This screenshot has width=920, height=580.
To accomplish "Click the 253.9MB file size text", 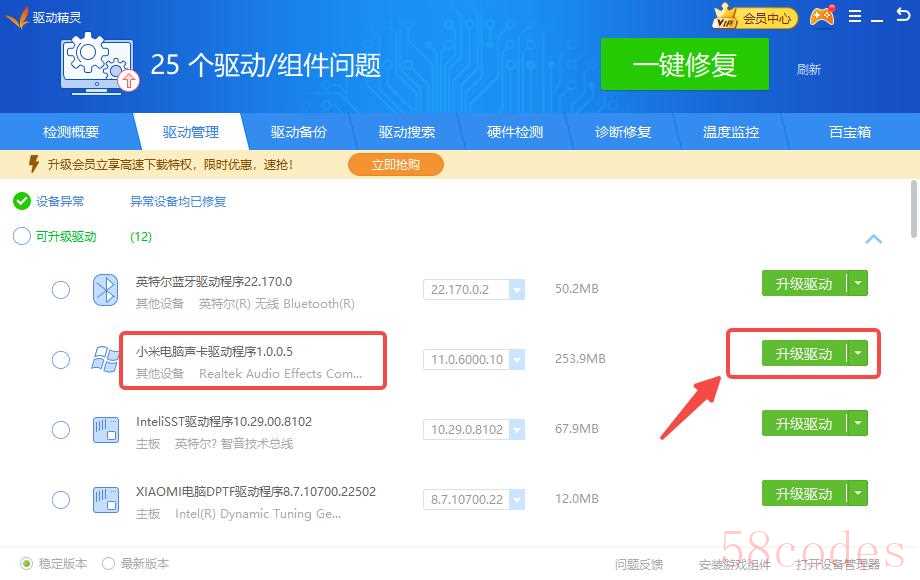I will pyautogui.click(x=580, y=358).
